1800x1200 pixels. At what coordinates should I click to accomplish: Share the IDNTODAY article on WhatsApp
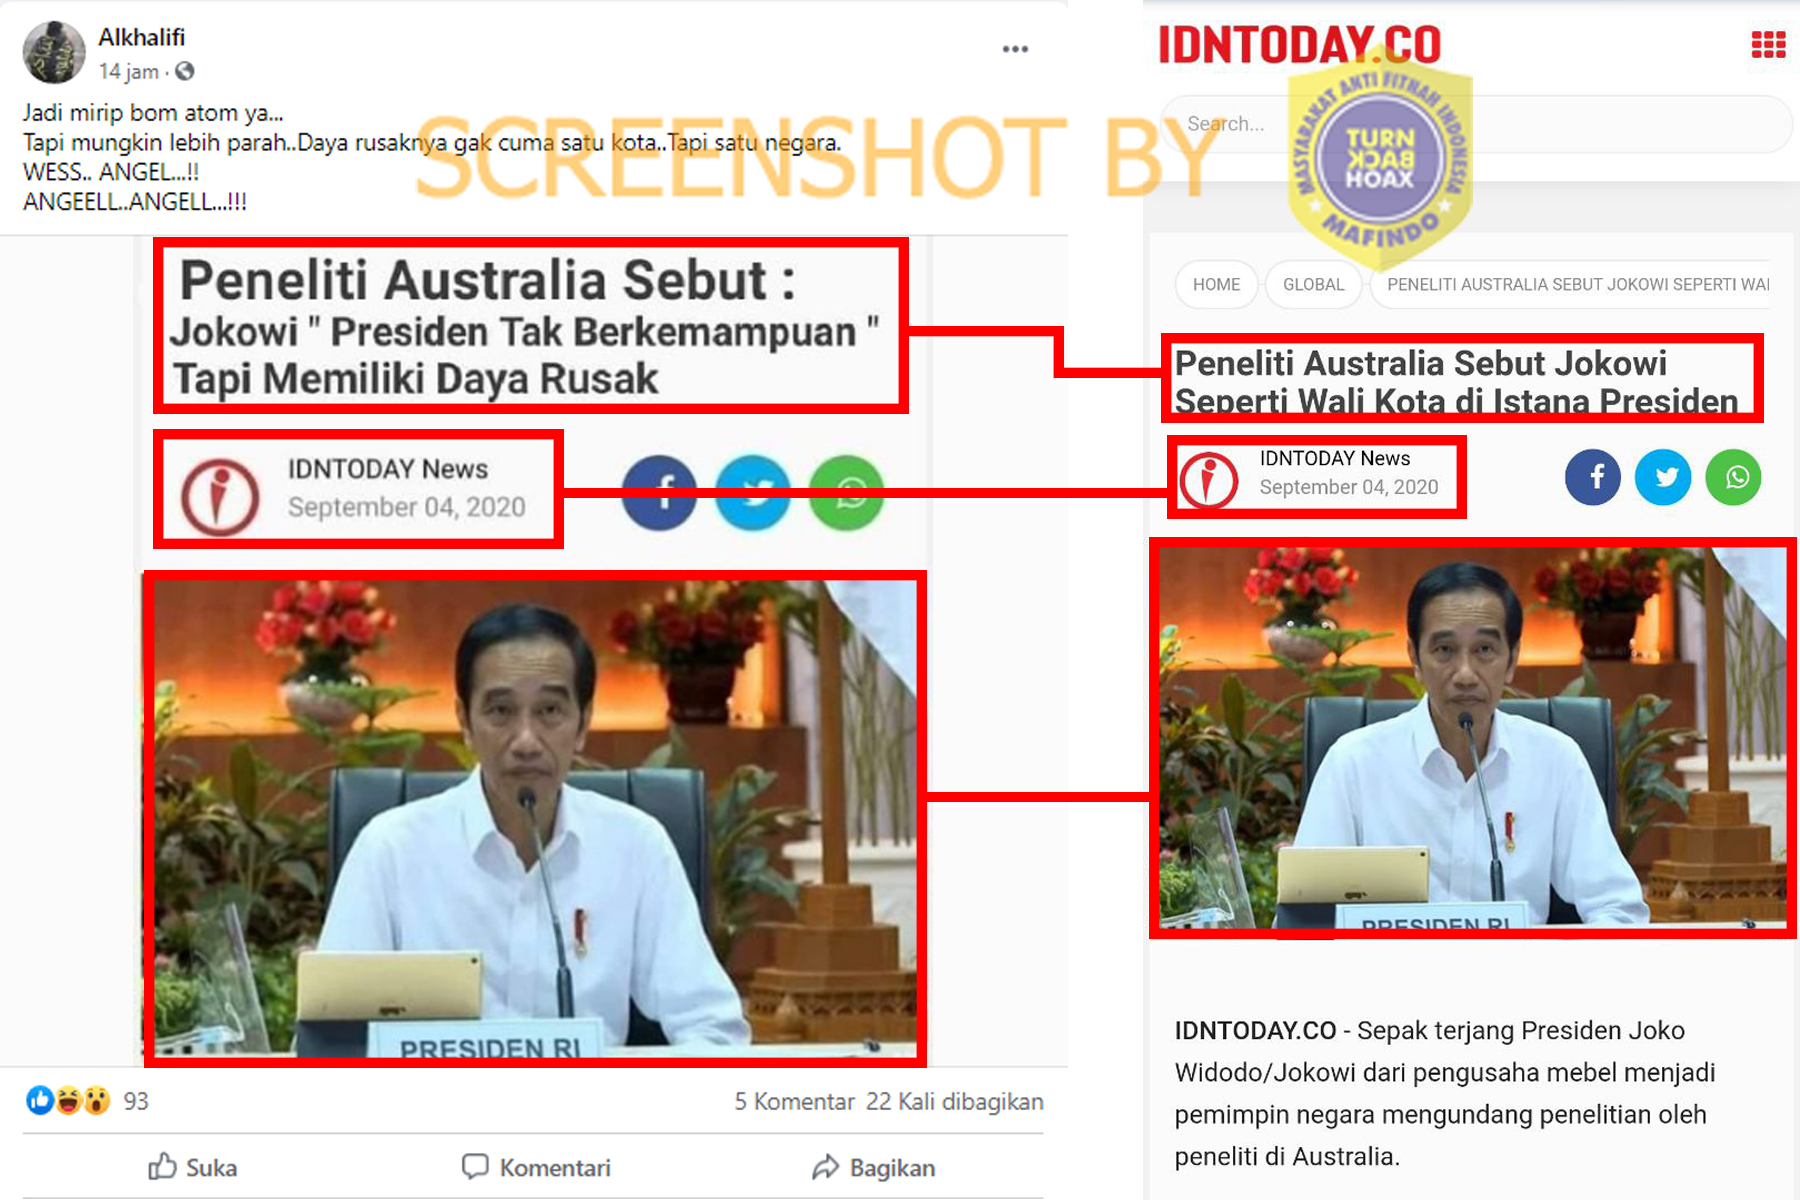tap(1733, 477)
